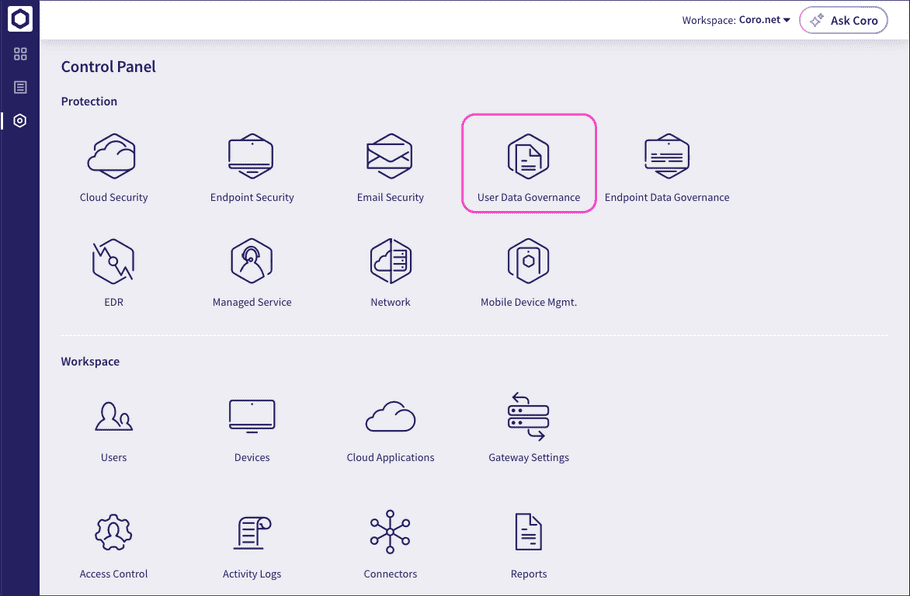The width and height of the screenshot is (910, 596).
Task: Click the Ask Coro button
Action: pyautogui.click(x=843, y=20)
